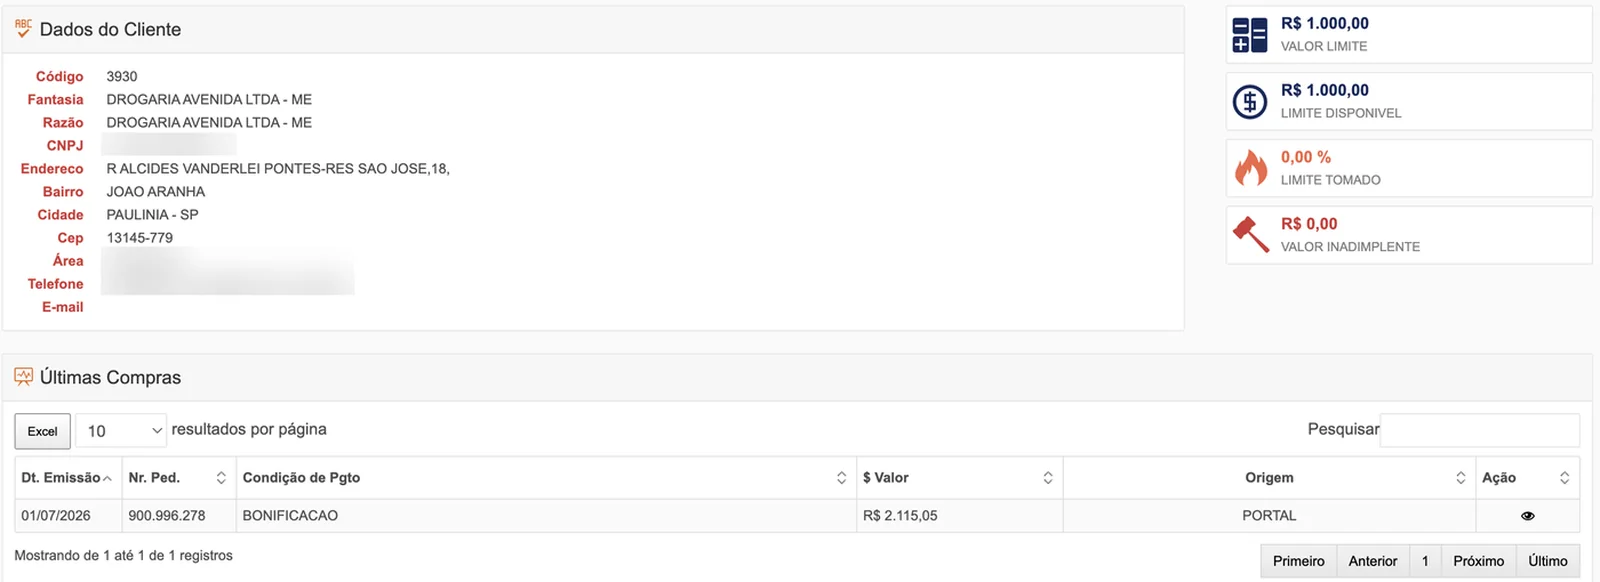The height and width of the screenshot is (582, 1600).
Task: Click the calculator icon beside Valor Limite
Action: [x=1249, y=35]
